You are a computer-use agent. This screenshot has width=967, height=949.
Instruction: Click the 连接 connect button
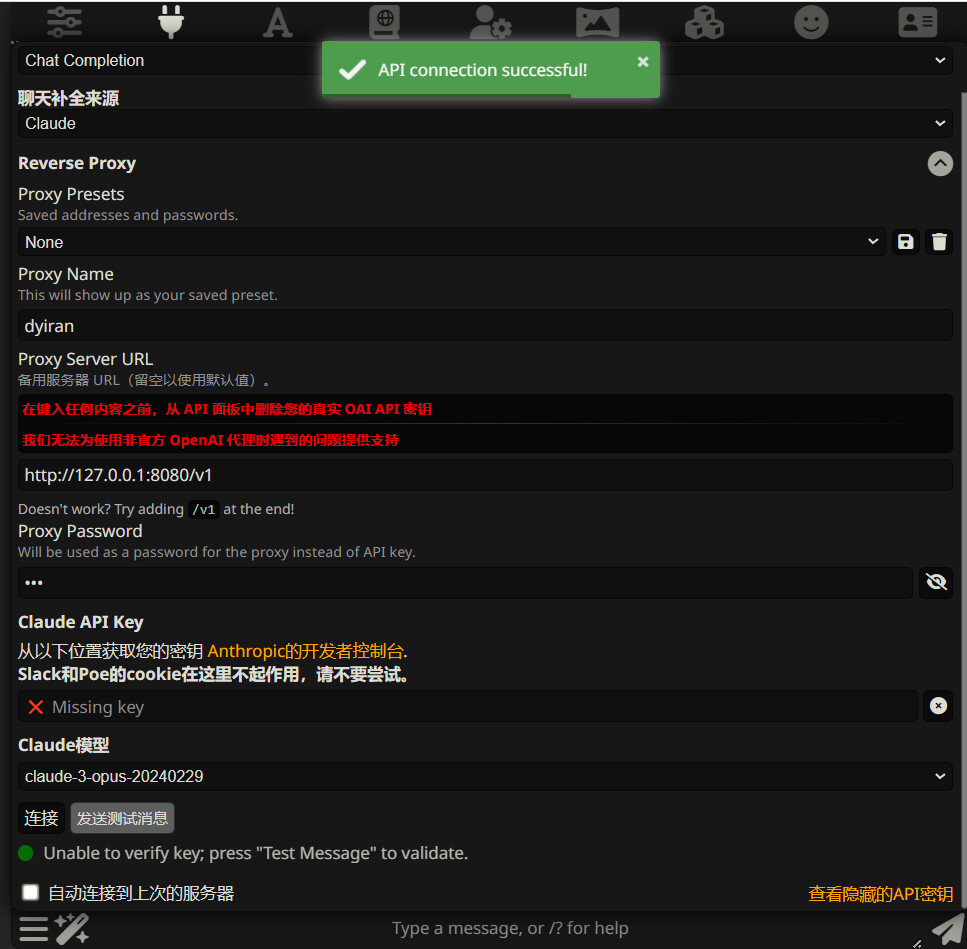(x=41, y=818)
